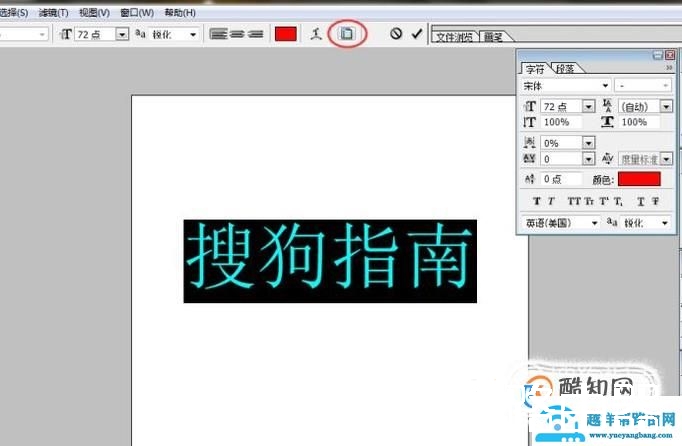682x446 pixels.
Task: Click the vertical scale 100% field
Action: 562,122
